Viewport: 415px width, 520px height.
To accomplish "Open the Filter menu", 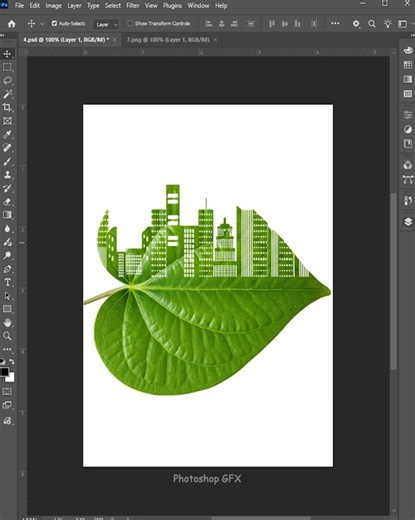I will tap(133, 6).
